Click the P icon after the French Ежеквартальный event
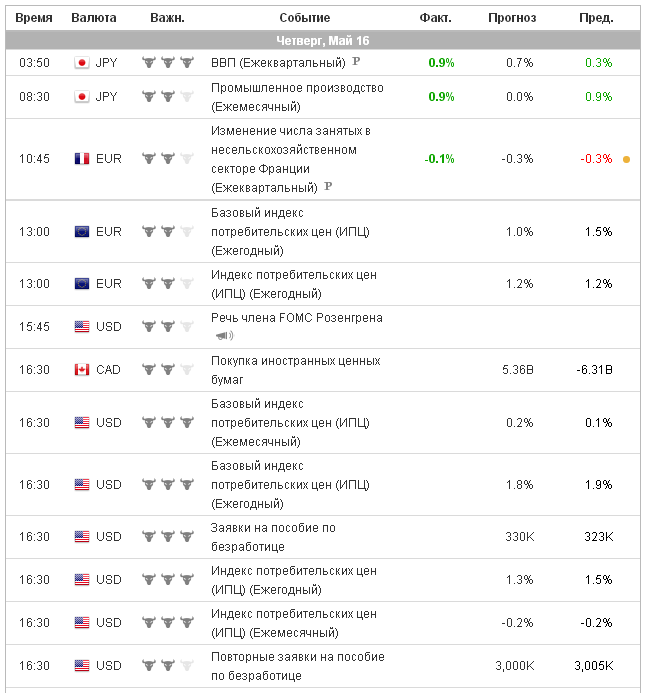 [x=328, y=187]
